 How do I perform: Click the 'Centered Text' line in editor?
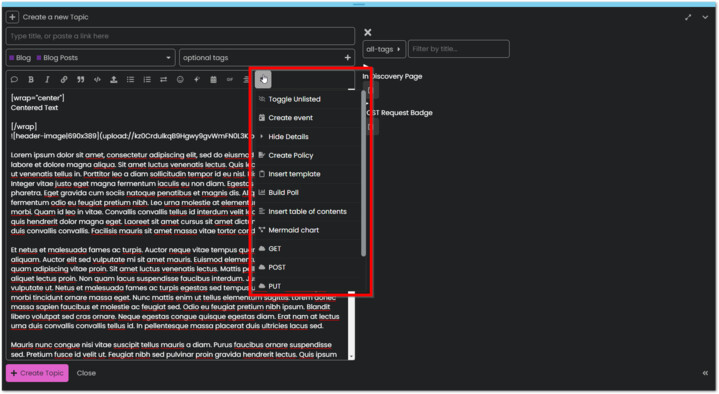pyautogui.click(x=34, y=108)
